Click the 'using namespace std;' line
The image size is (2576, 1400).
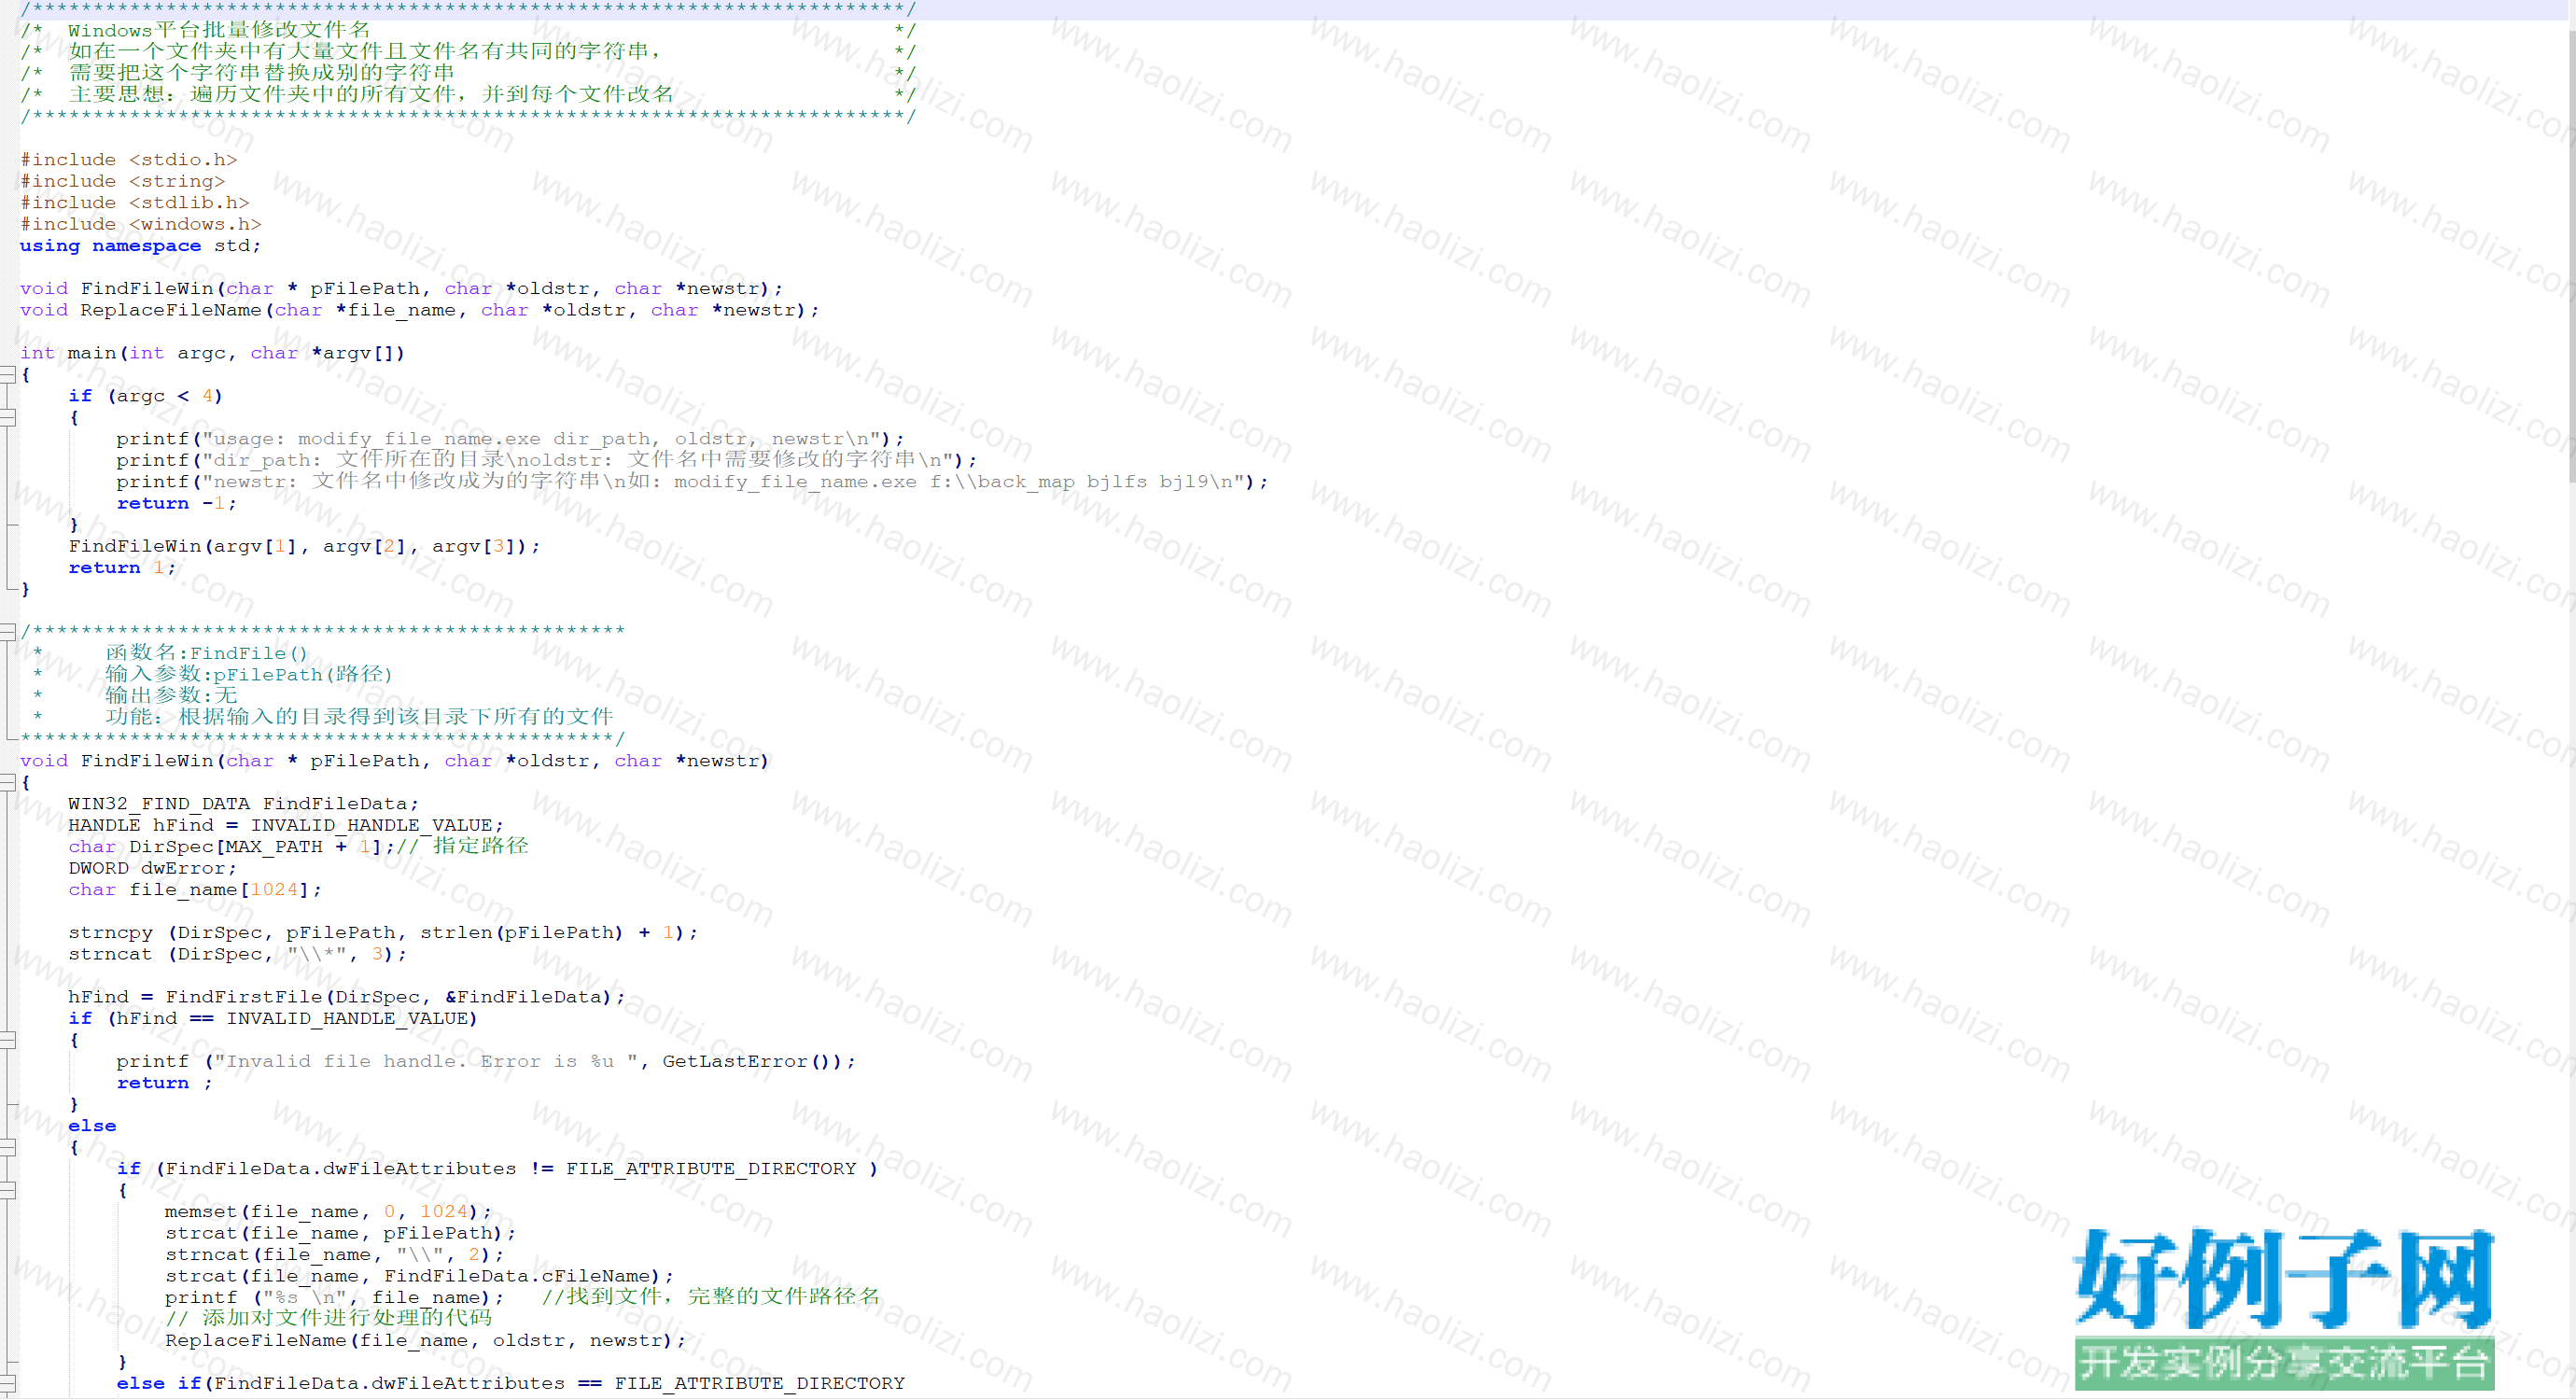pos(141,246)
